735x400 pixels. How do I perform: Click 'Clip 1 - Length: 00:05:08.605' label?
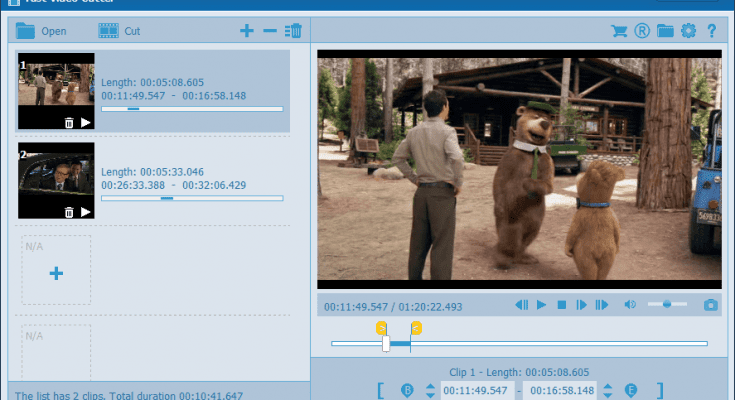[519, 372]
